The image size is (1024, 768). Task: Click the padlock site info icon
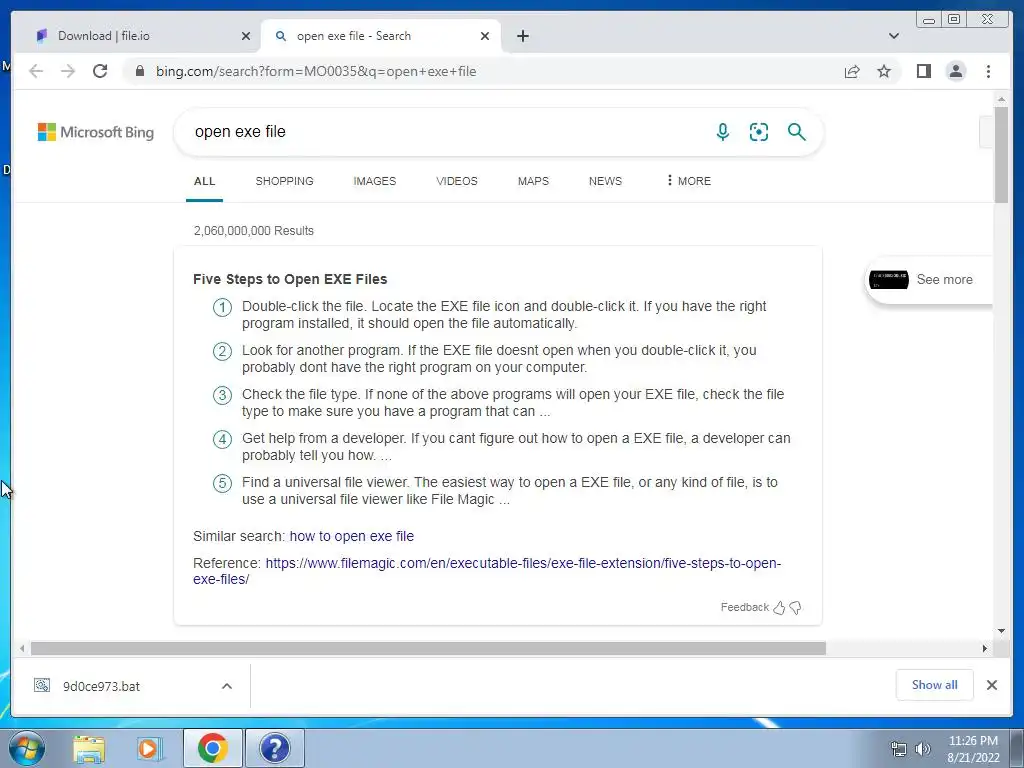point(139,71)
